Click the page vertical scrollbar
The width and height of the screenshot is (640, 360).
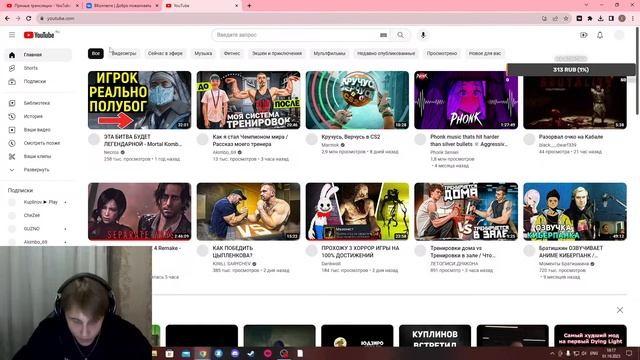(x=637, y=71)
